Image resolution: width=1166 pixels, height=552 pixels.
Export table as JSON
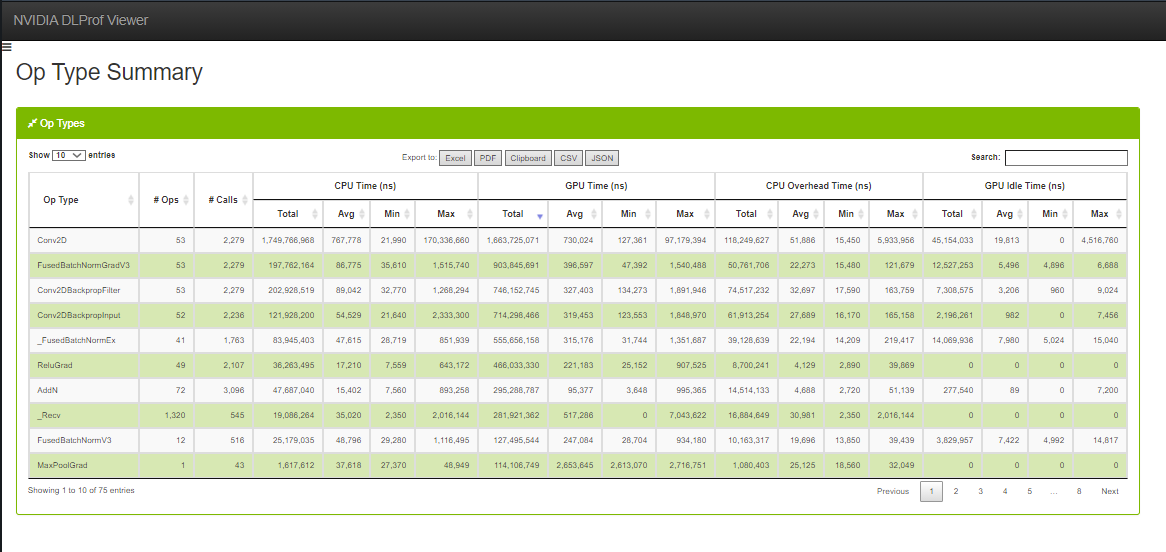pos(602,158)
